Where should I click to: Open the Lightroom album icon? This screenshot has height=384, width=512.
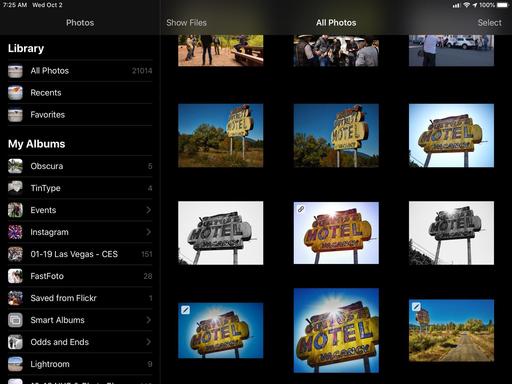point(15,364)
